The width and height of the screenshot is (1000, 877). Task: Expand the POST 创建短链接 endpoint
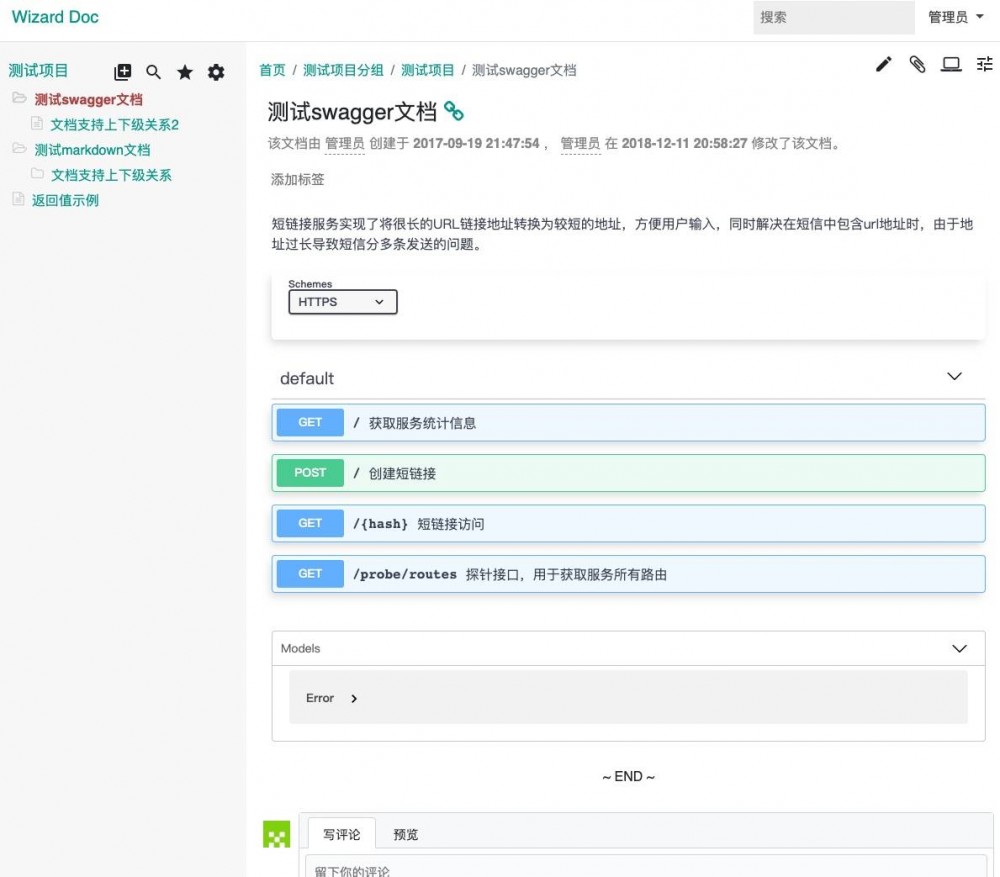coord(628,473)
